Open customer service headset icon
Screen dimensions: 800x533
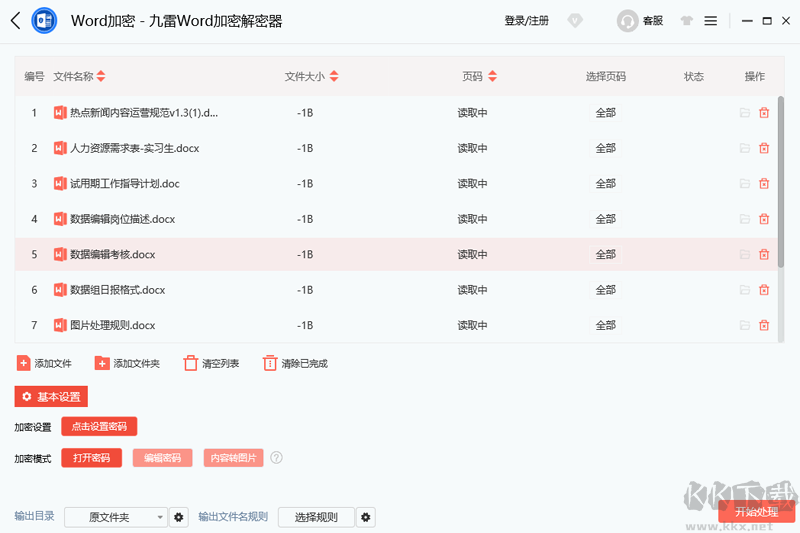[628, 21]
